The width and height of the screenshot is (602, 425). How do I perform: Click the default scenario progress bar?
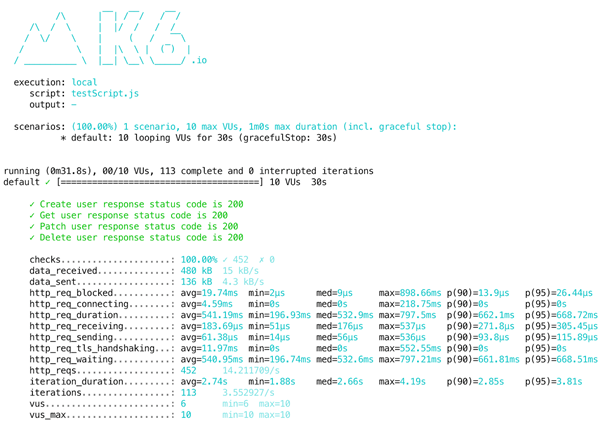[x=160, y=182]
